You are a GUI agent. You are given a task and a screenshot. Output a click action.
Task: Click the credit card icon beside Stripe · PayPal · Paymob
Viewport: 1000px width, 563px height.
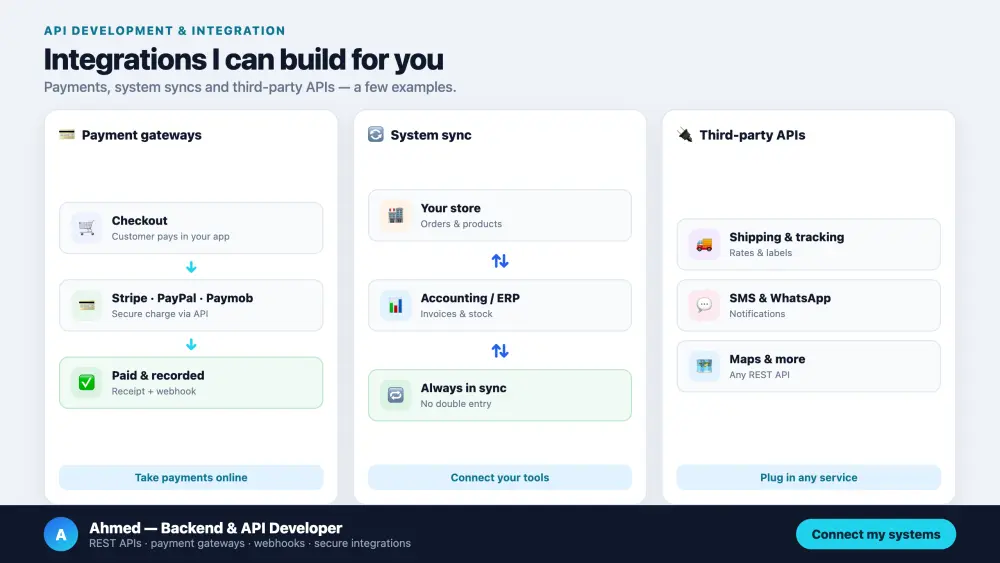point(86,305)
